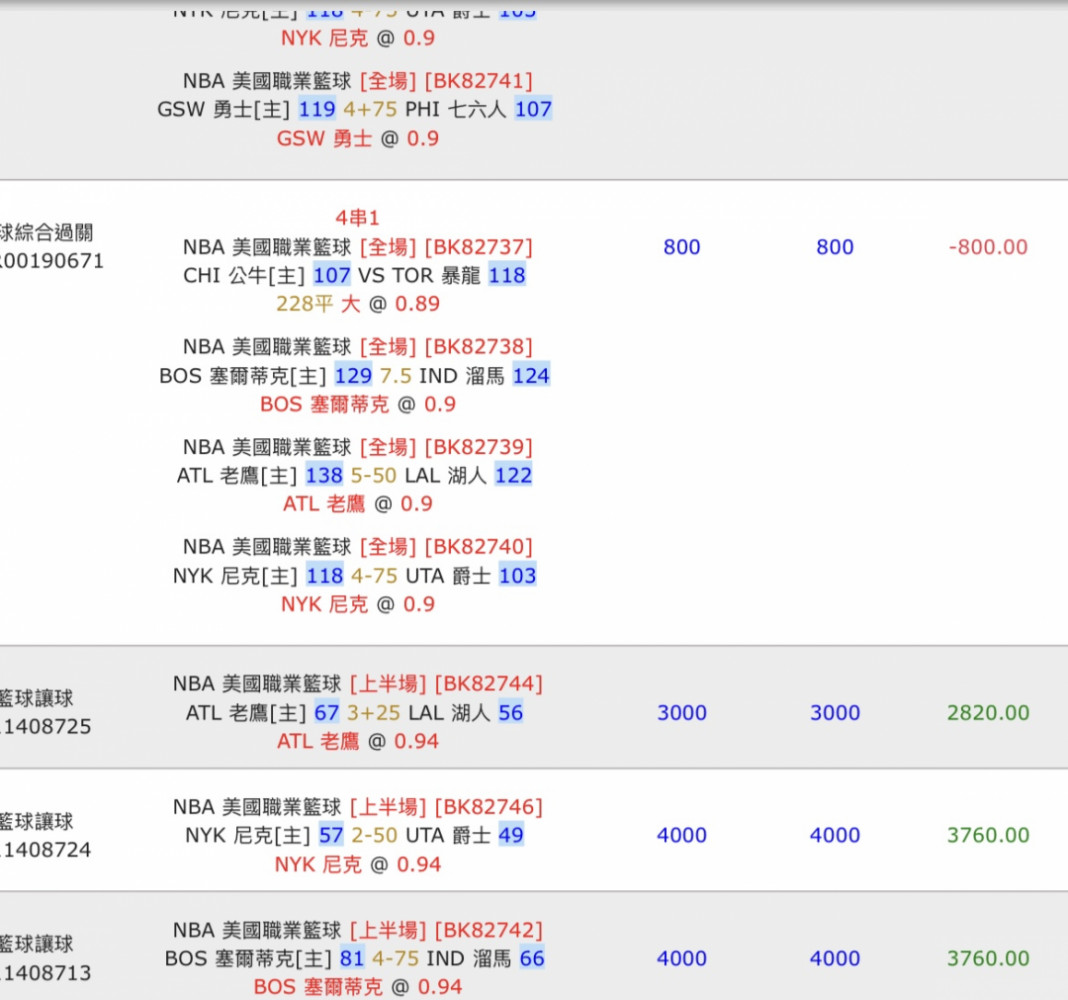Select the NYK 尼克[主] 57 2-50 UTA 爵士 49 line
Screen dimensions: 1068x1000
coord(354,835)
